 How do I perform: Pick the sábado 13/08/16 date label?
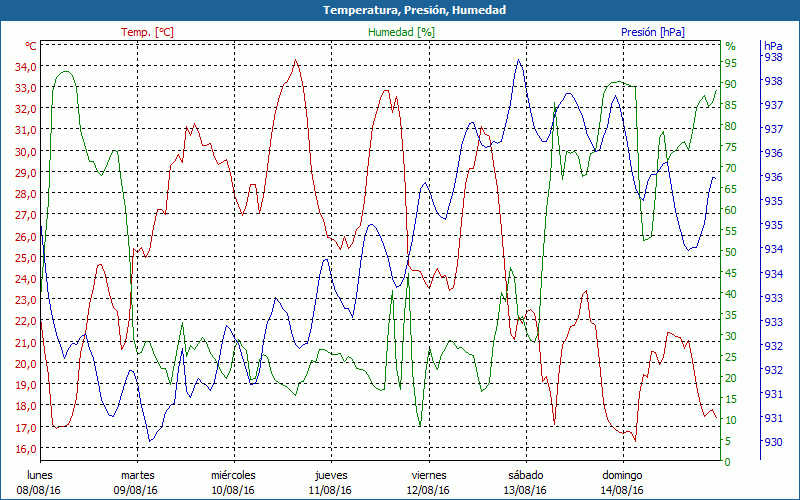click(x=525, y=482)
